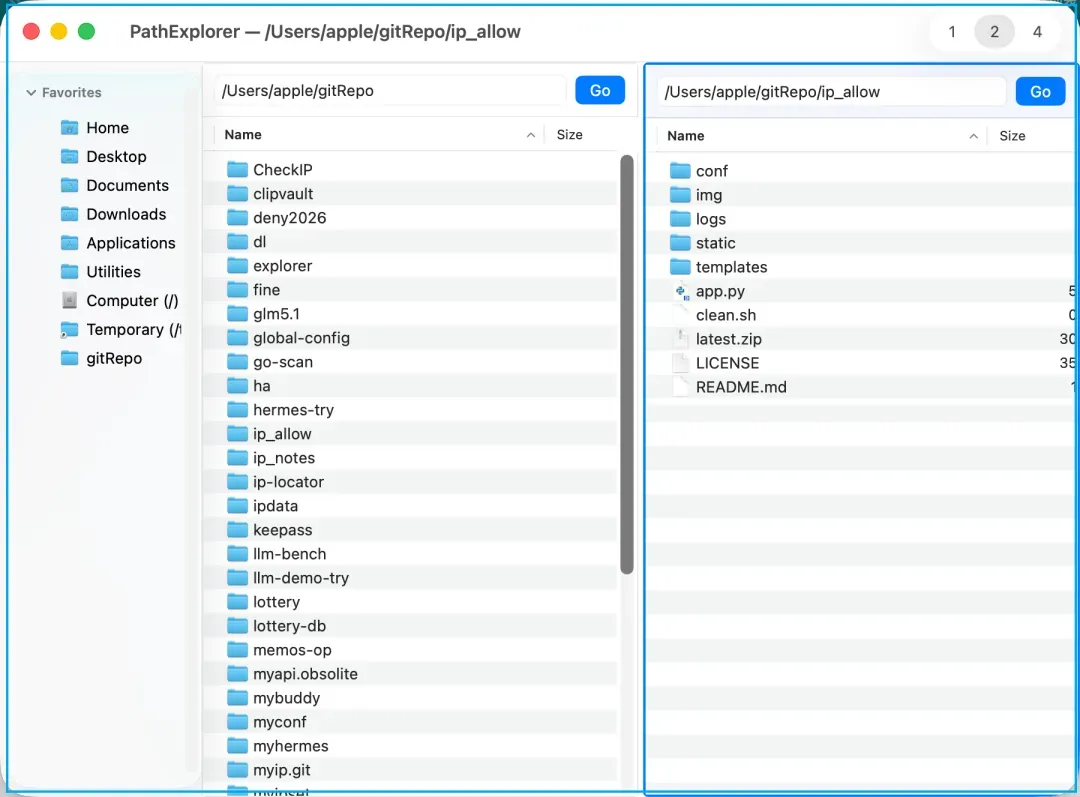Select the latest.zip archive file
This screenshot has width=1080, height=797.
861,339
